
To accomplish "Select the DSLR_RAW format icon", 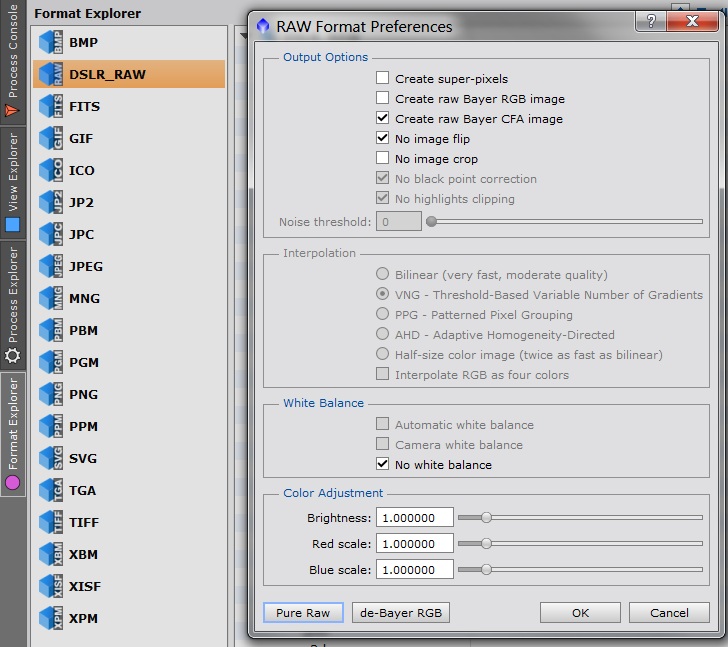I will click(51, 74).
